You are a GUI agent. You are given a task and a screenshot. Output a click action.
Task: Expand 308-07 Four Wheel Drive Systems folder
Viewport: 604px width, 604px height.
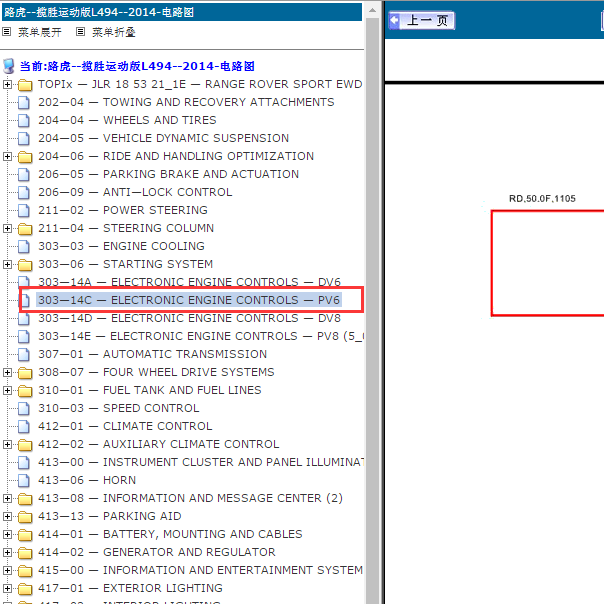[7, 372]
